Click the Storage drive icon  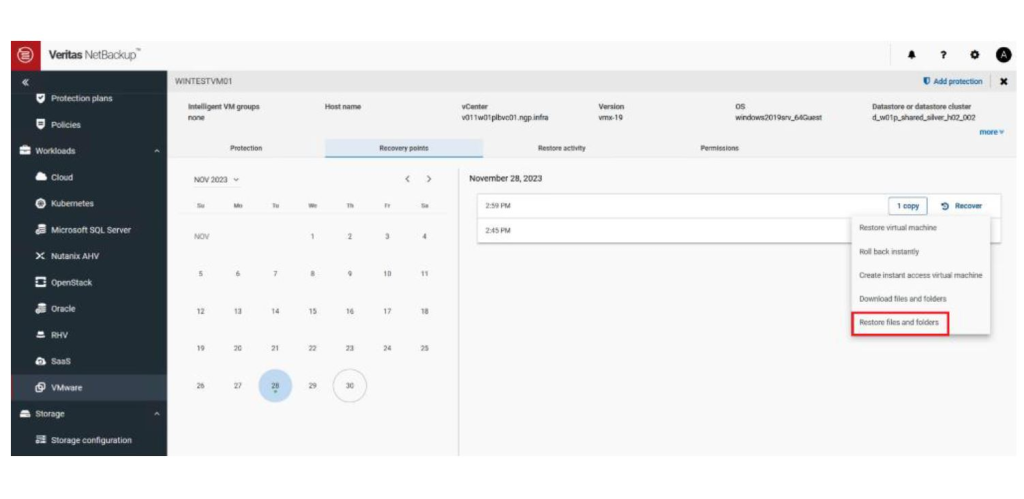(25, 413)
